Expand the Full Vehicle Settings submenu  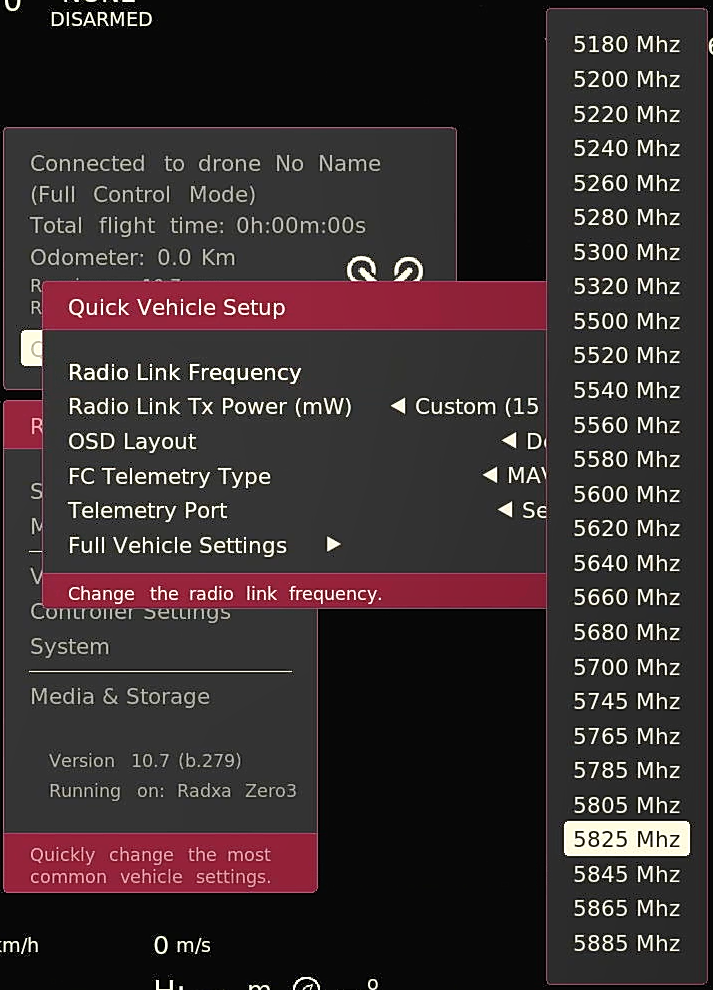coord(177,546)
